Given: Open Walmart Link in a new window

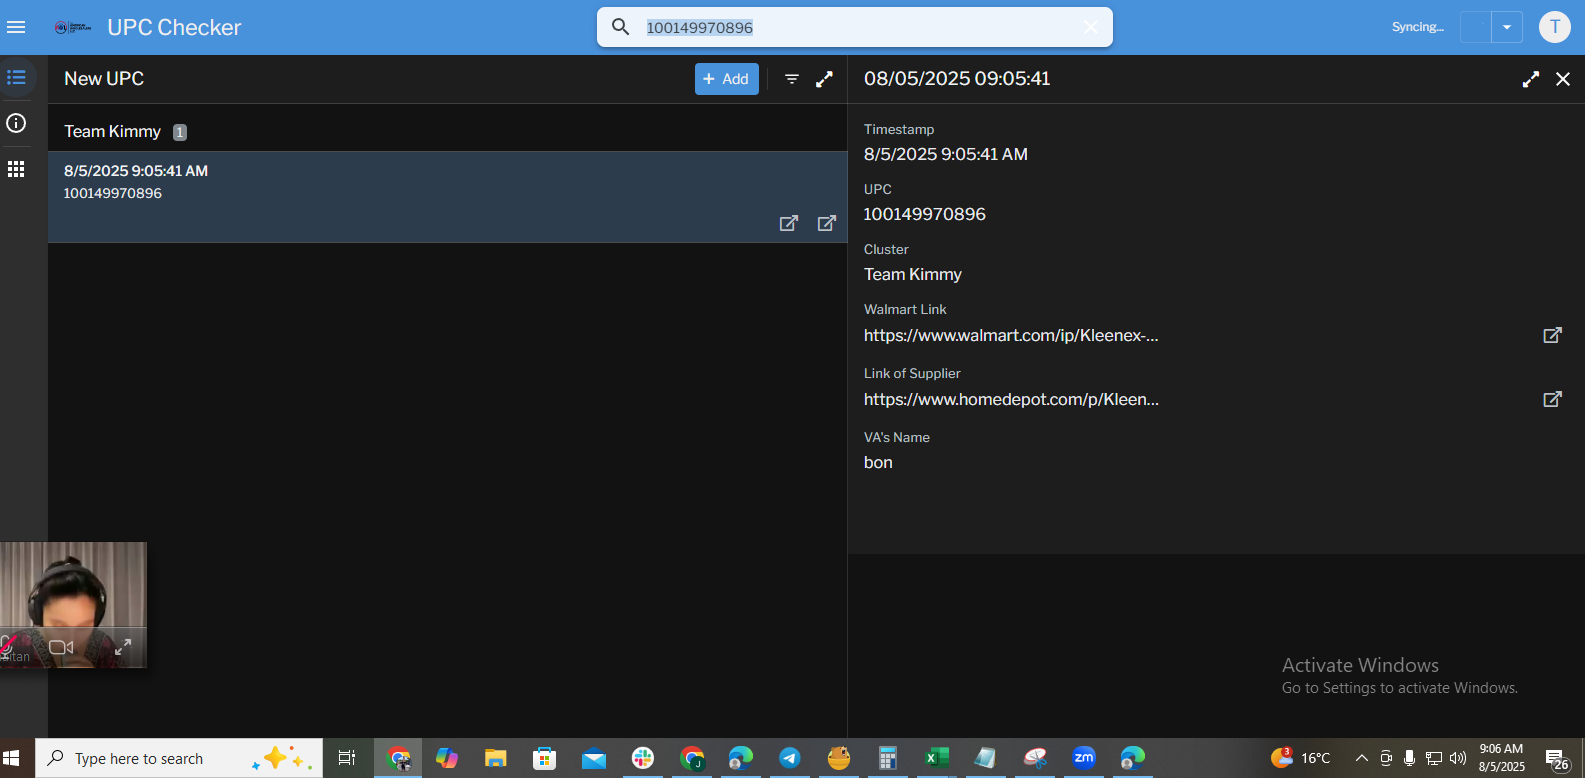Looking at the screenshot, I should (1552, 335).
